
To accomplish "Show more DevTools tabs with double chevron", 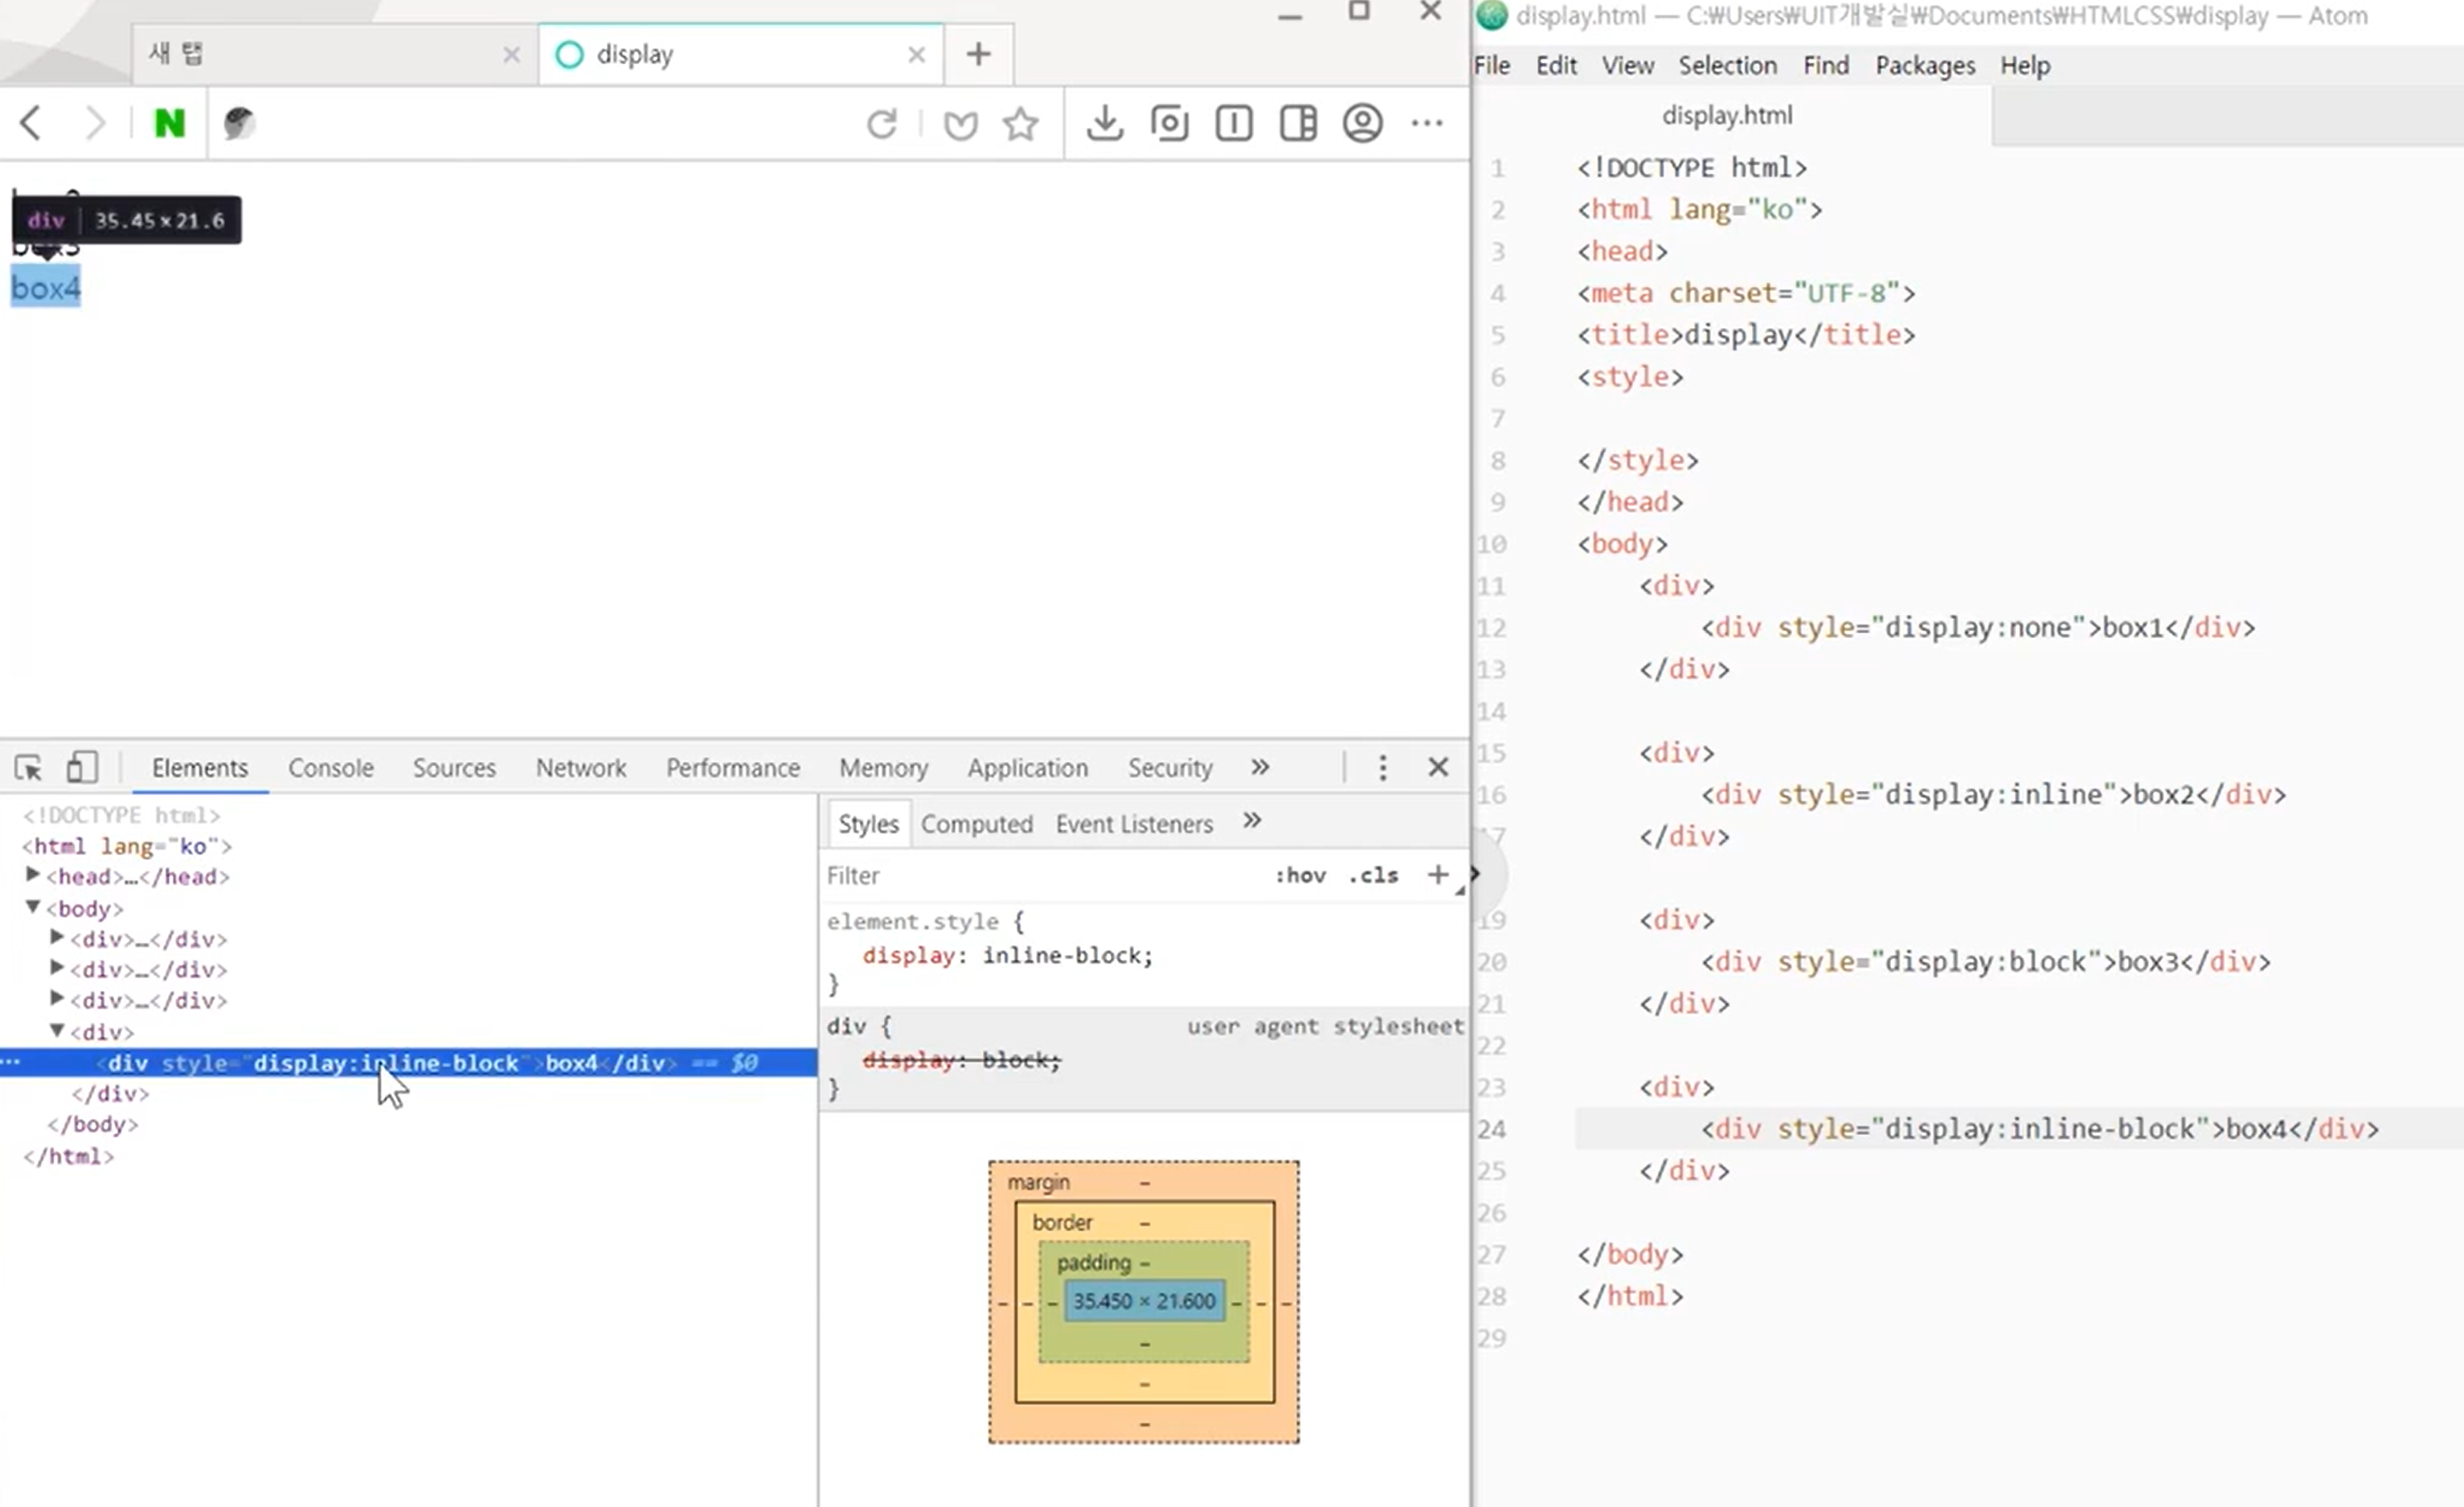I will 1259,768.
